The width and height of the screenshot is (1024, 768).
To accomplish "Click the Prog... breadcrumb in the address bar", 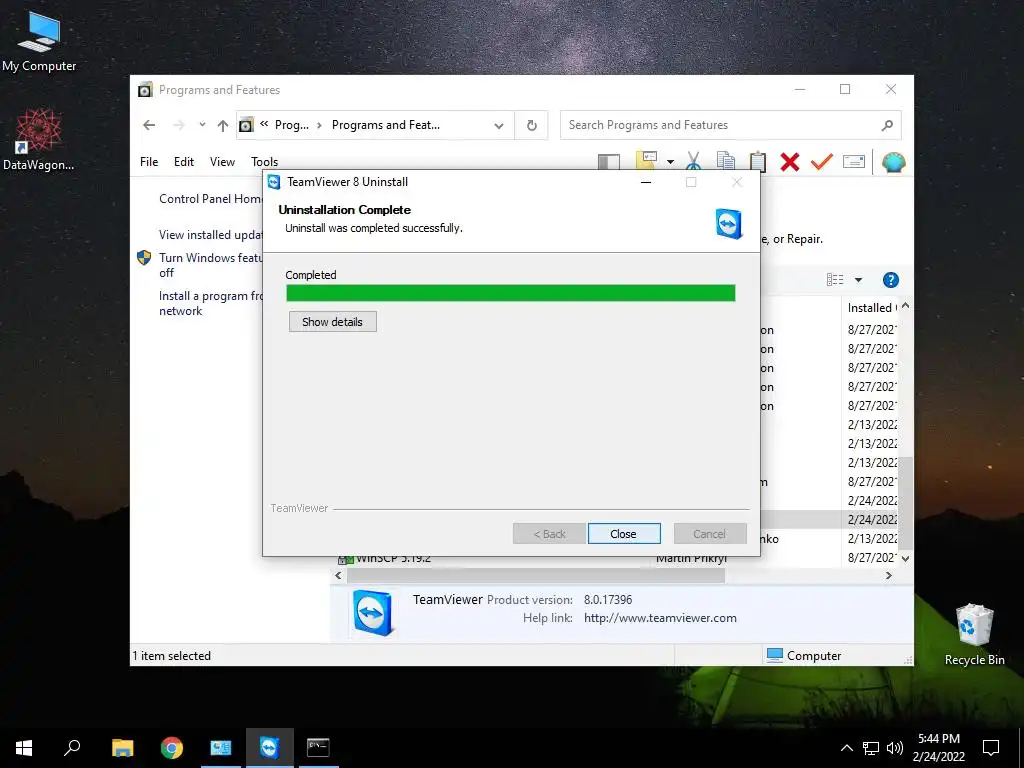I will pyautogui.click(x=291, y=125).
